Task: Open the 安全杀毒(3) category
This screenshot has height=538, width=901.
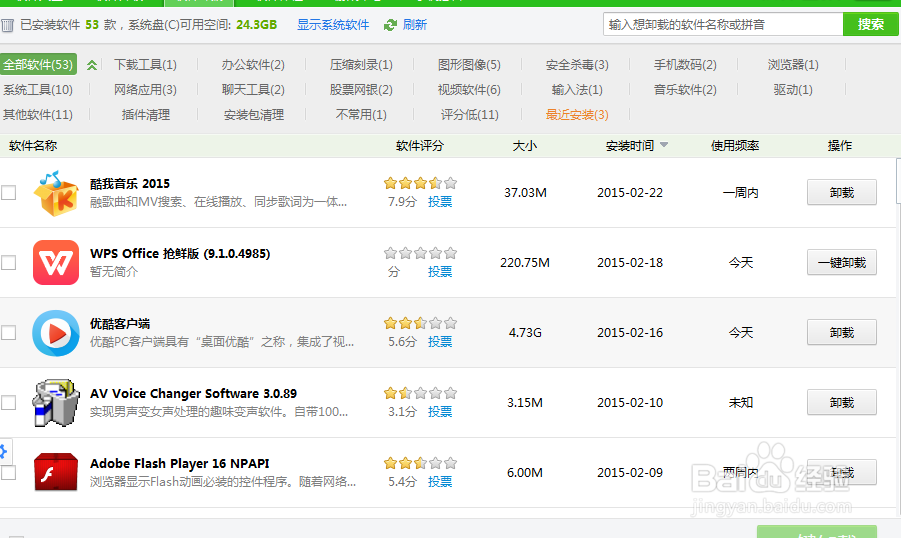Action: (577, 64)
